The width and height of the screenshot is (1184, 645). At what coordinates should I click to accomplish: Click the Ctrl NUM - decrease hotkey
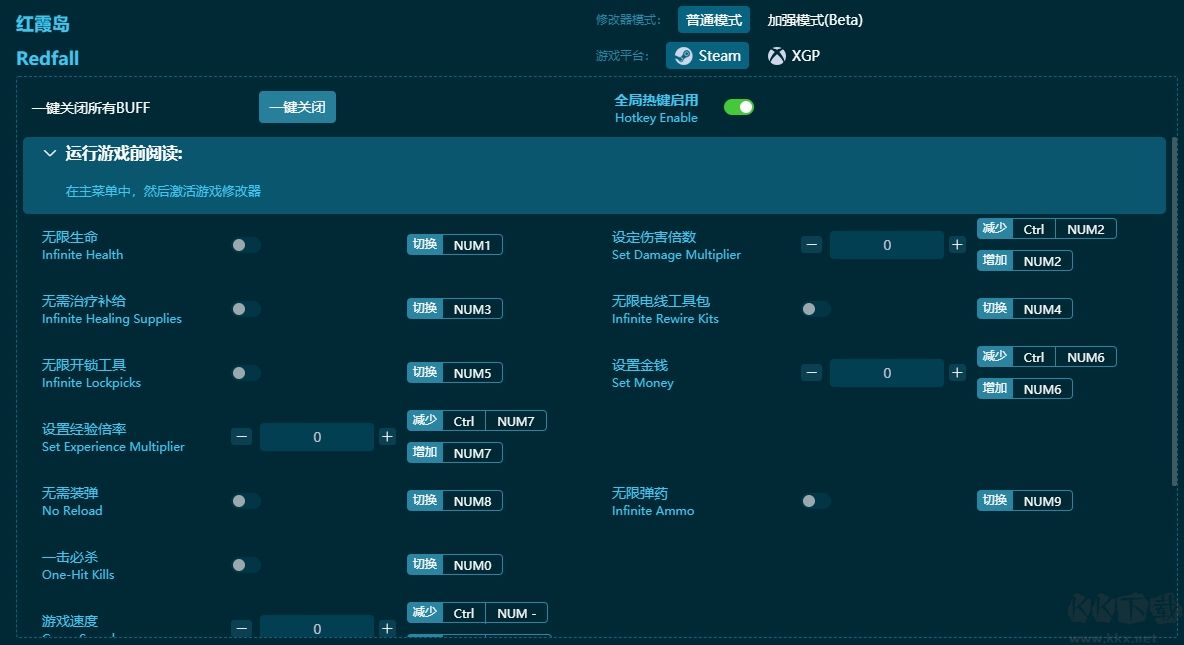click(x=477, y=613)
